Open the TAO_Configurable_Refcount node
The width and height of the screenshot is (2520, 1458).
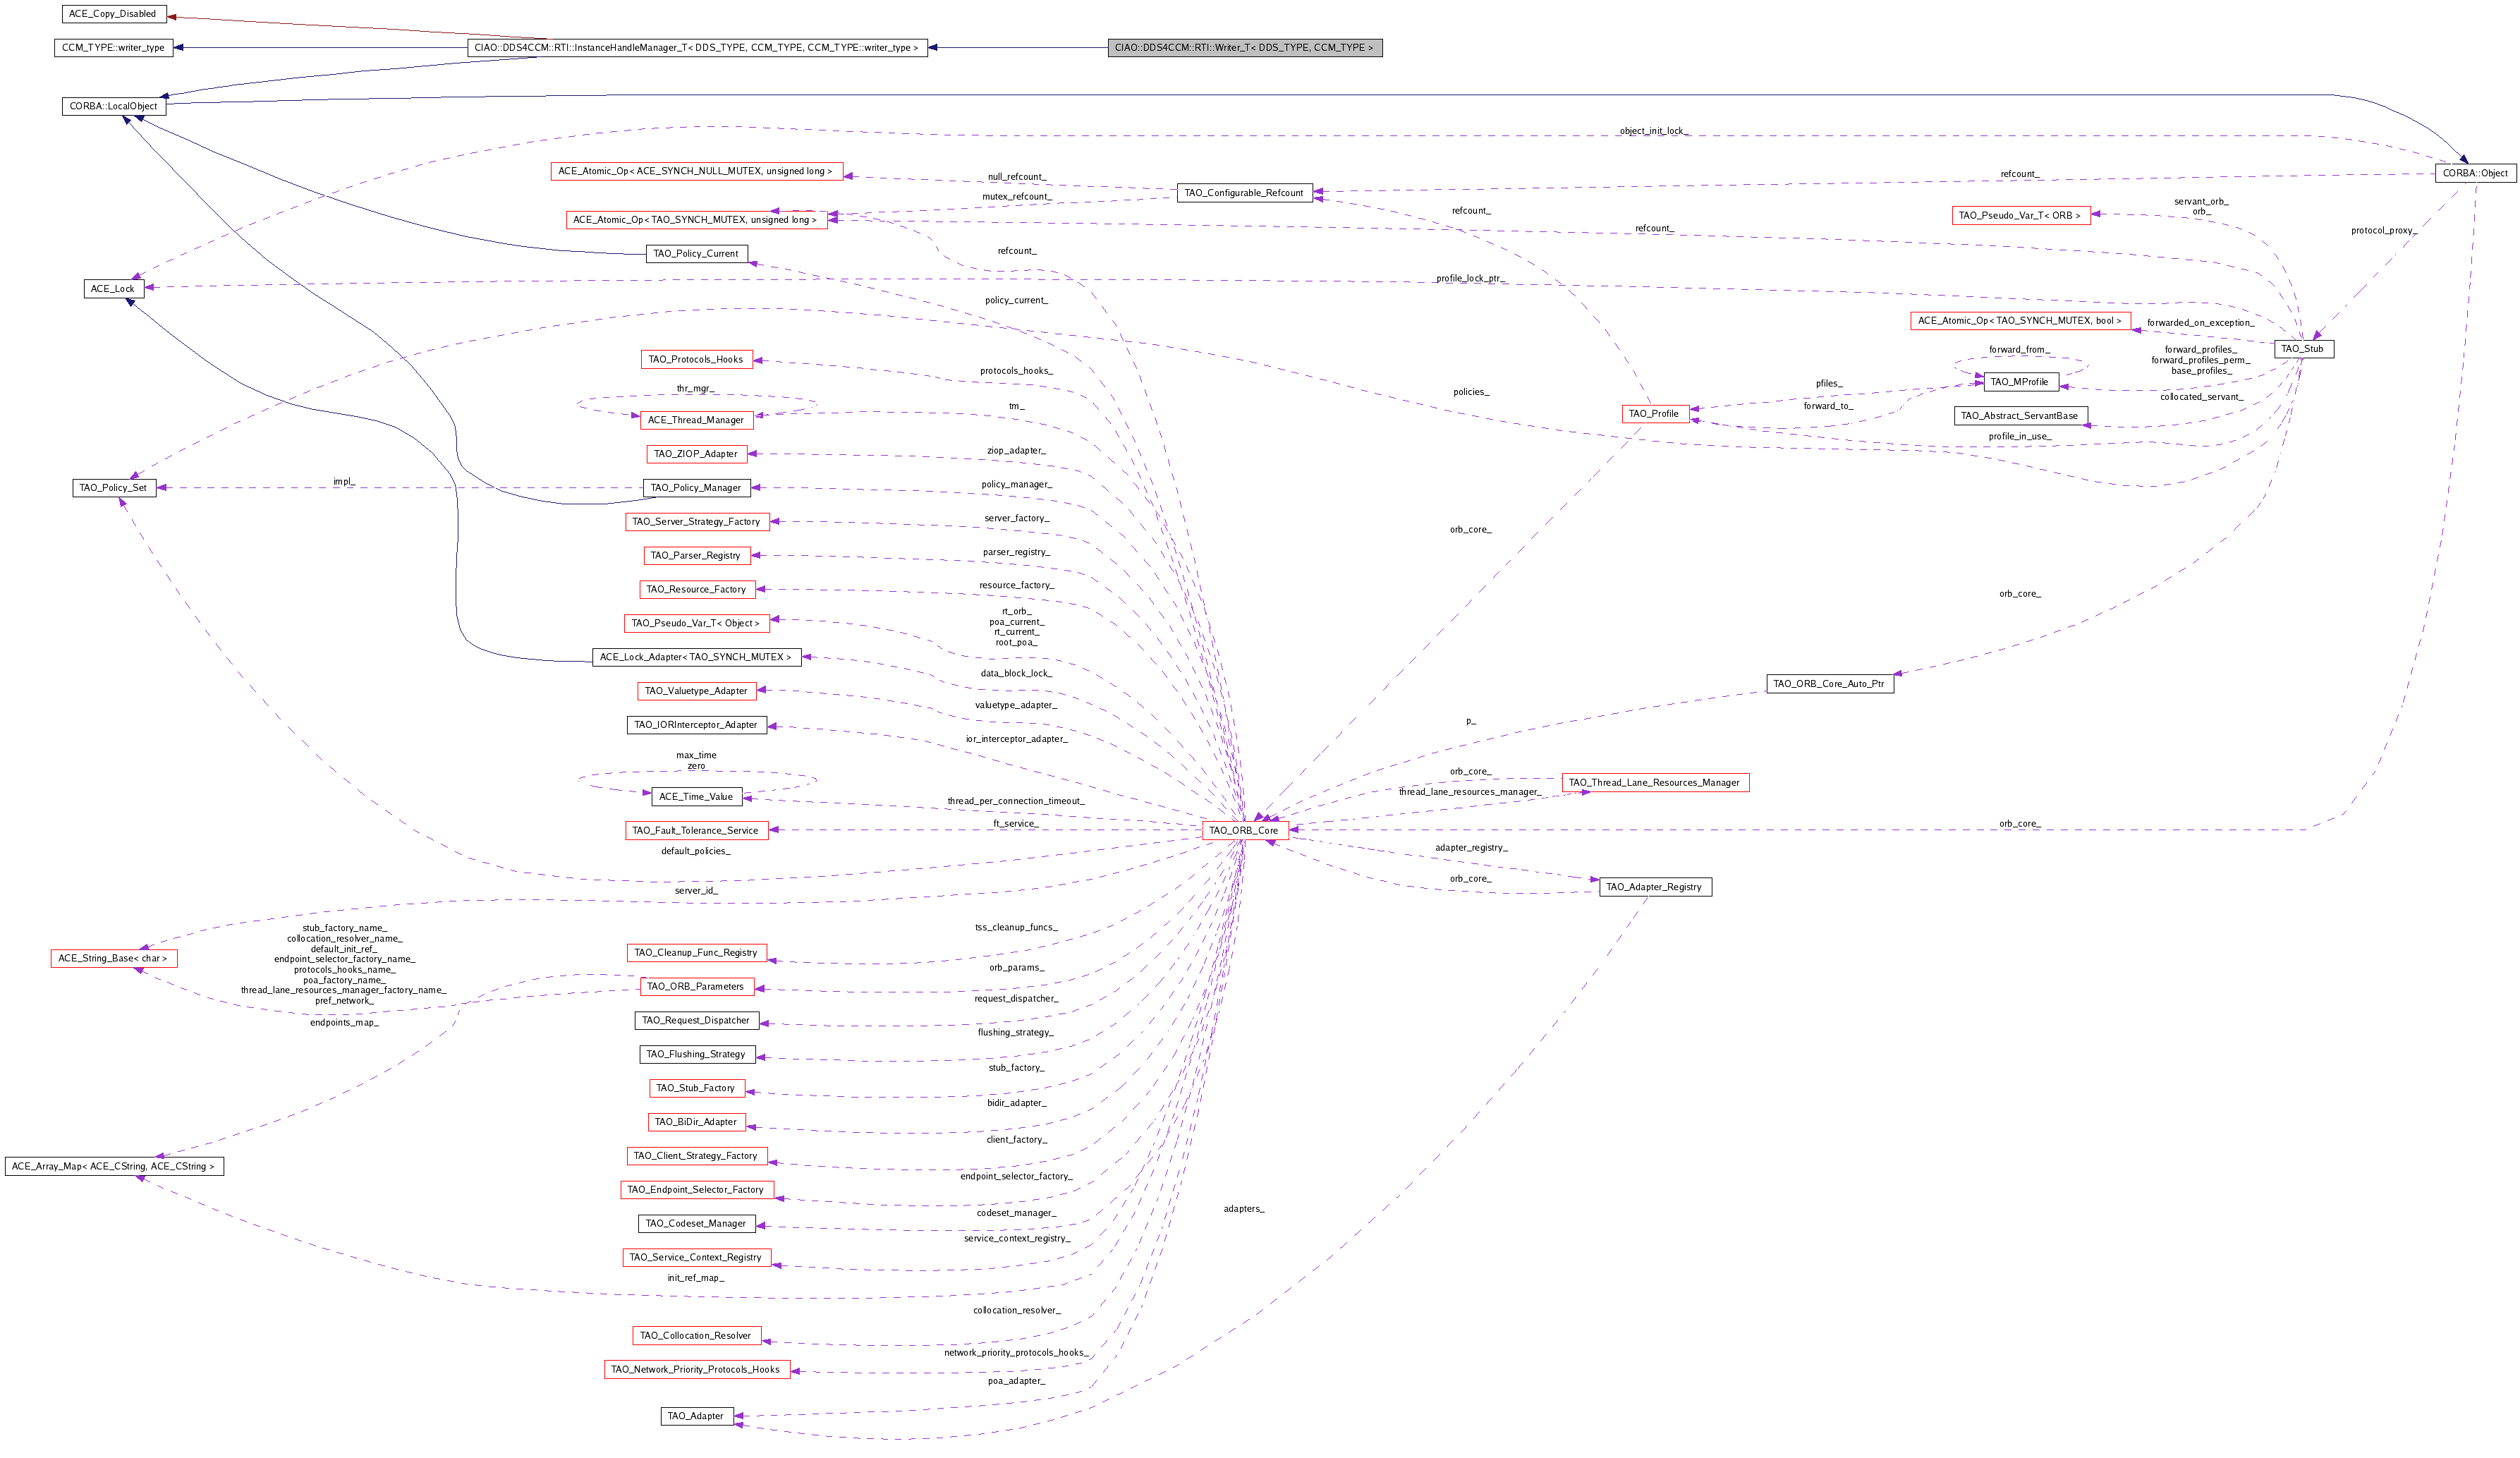pos(1244,193)
